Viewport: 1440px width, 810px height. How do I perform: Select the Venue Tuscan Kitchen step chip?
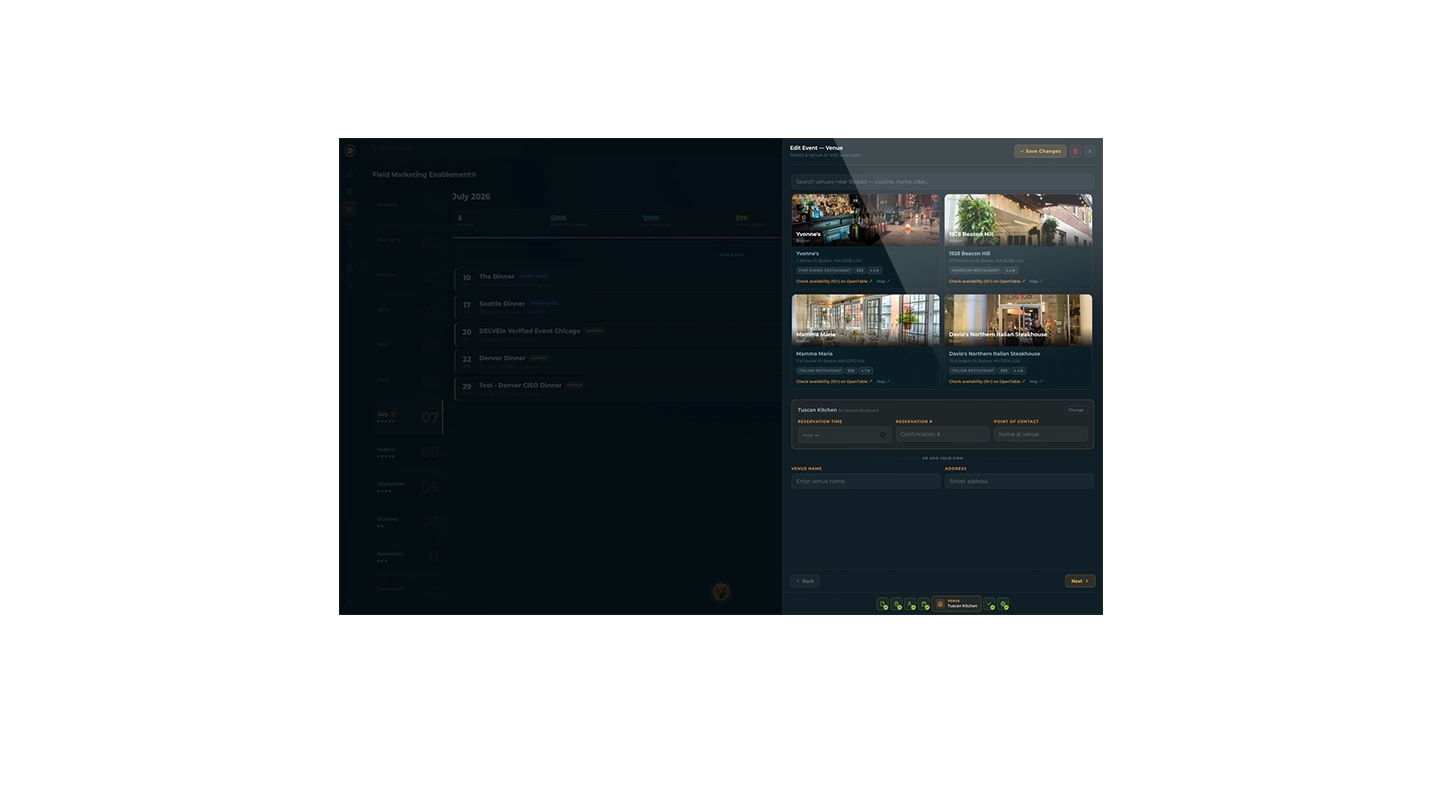(956, 604)
